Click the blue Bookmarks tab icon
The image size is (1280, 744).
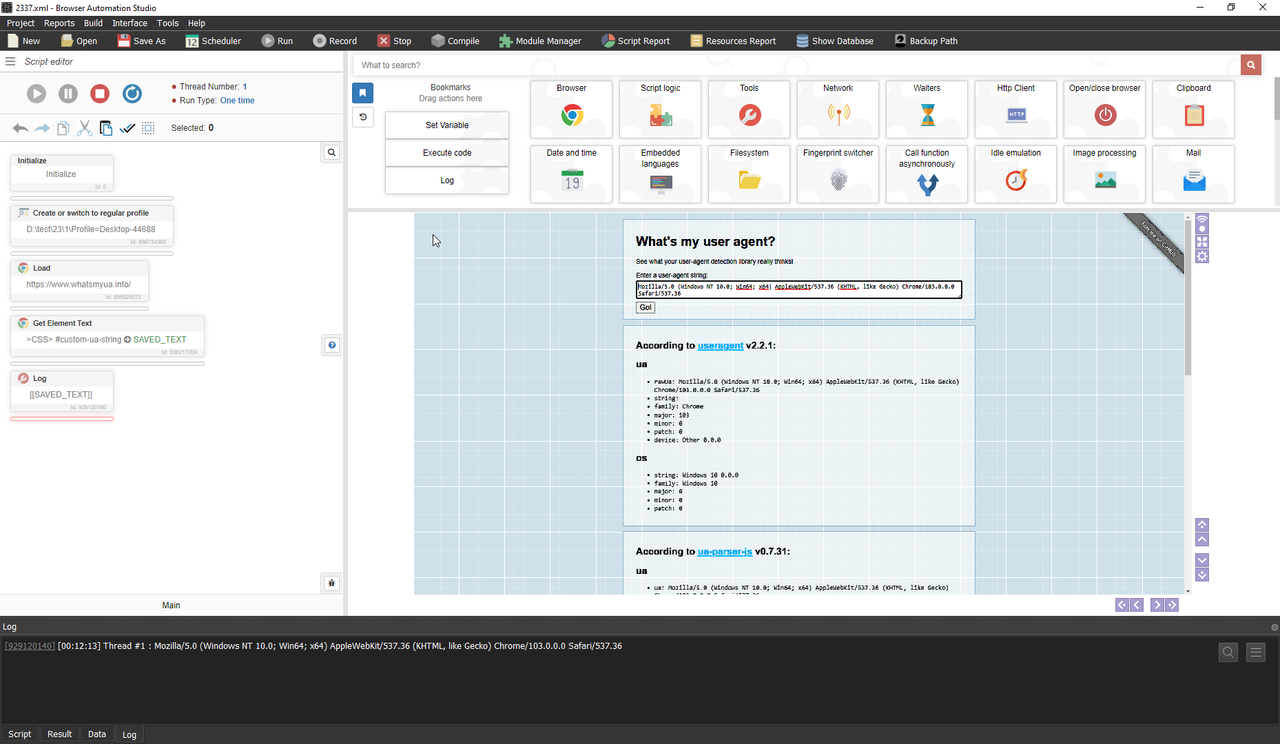(362, 93)
